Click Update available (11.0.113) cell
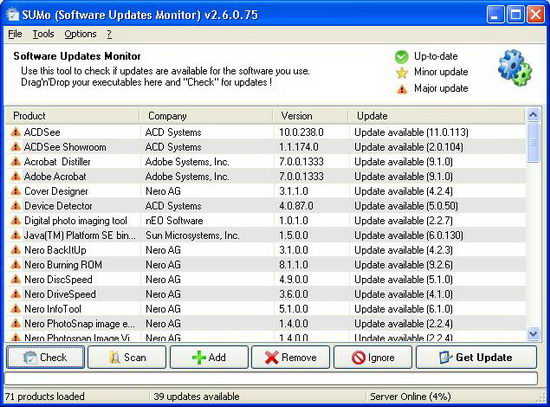550x407 pixels. 411,132
